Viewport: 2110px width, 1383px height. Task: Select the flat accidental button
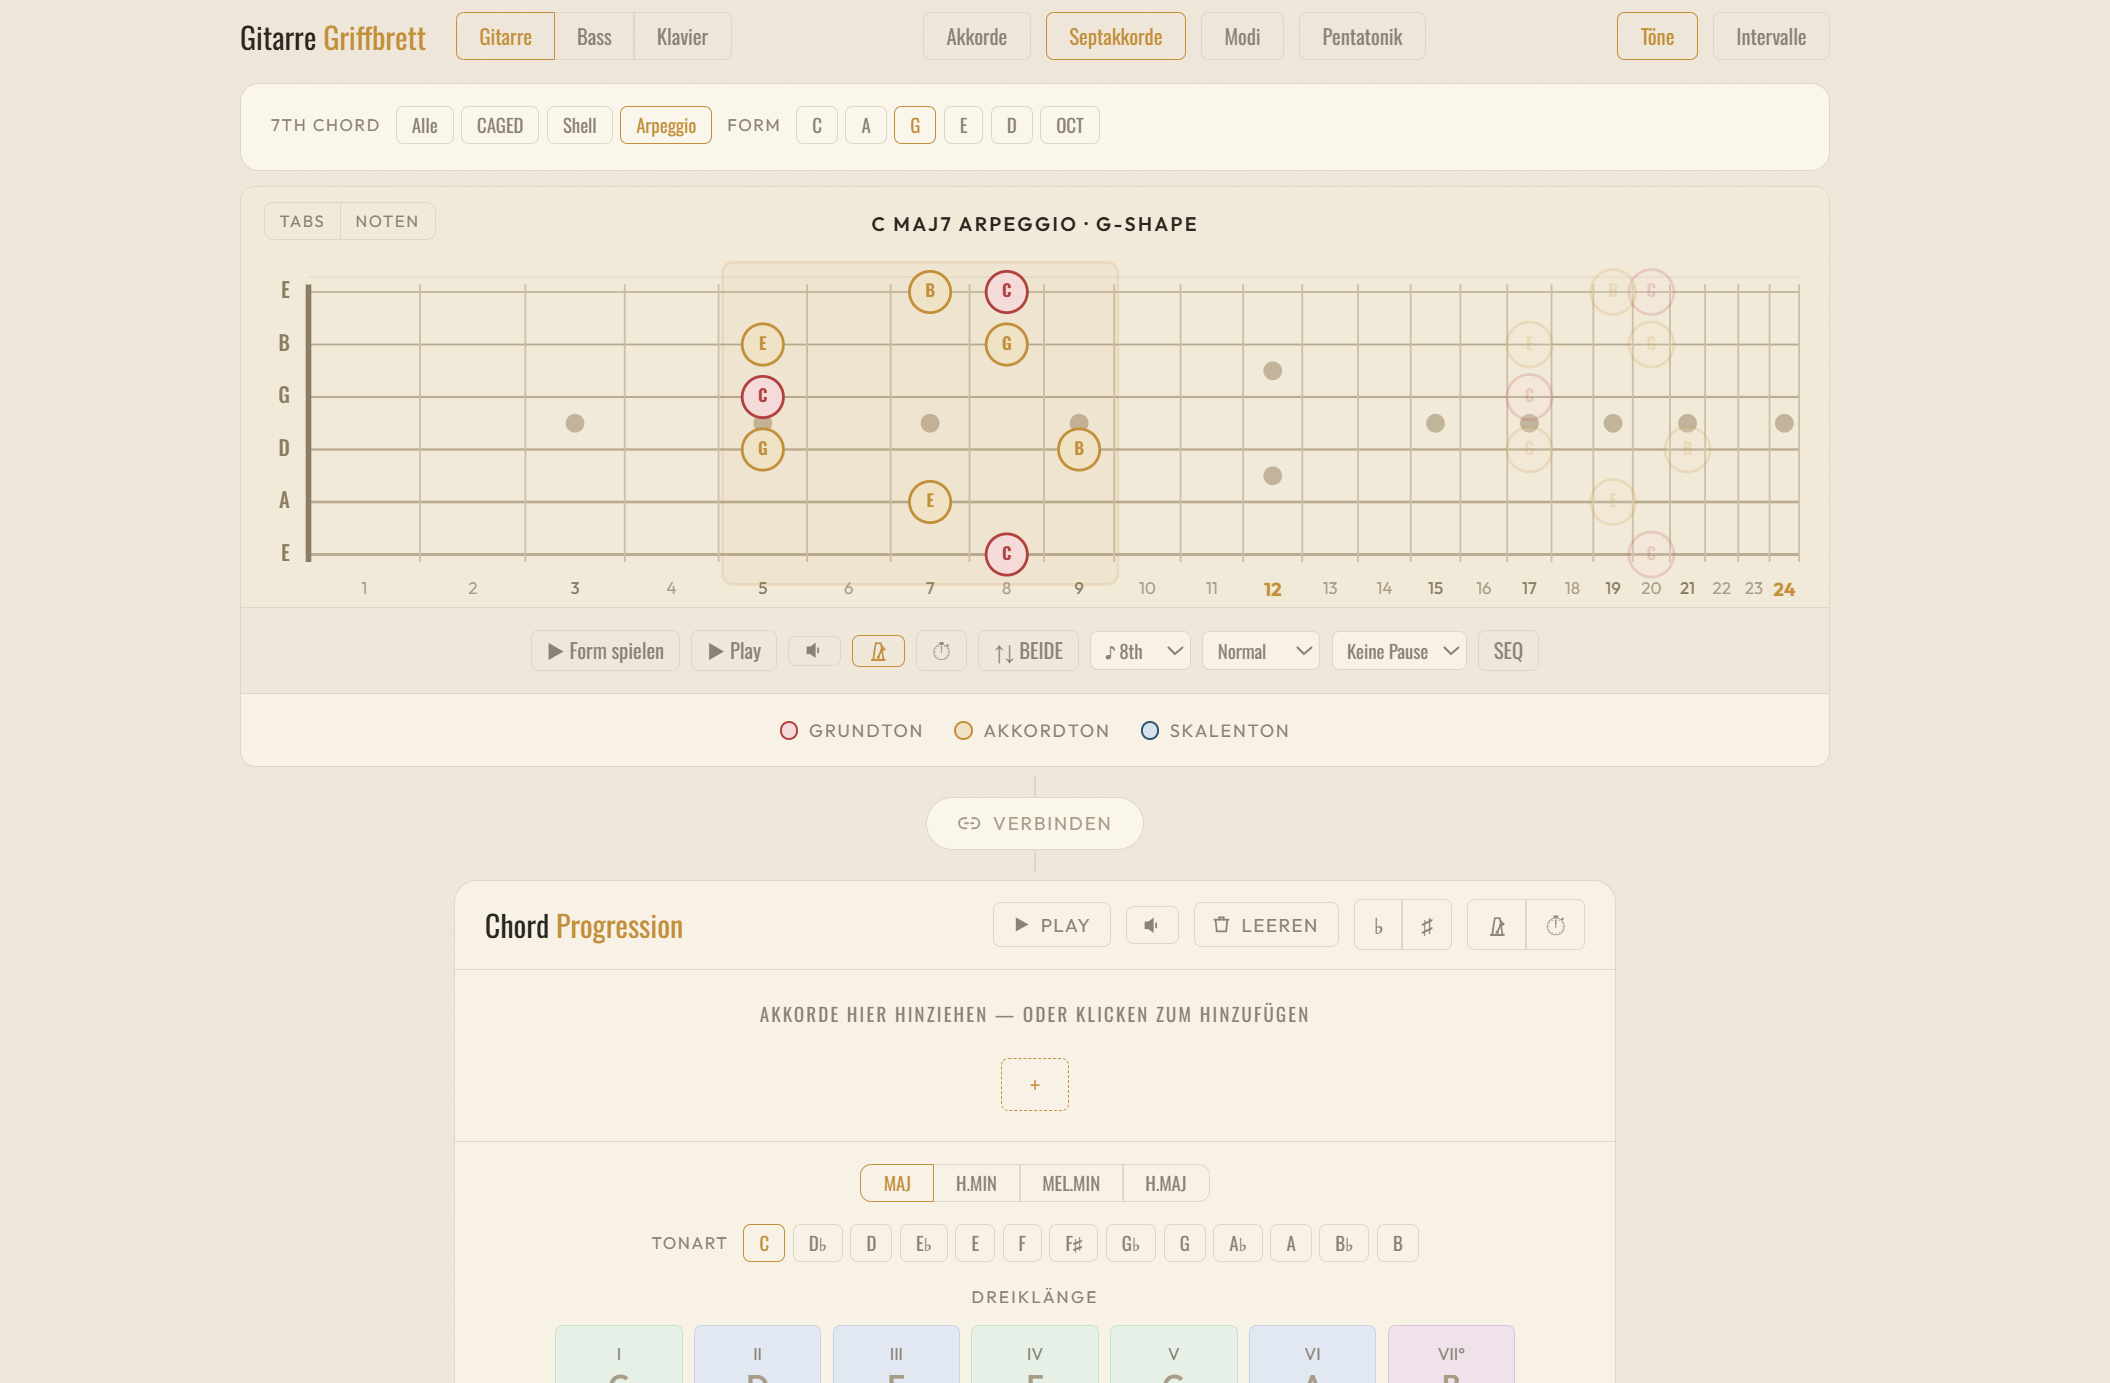(x=1378, y=925)
